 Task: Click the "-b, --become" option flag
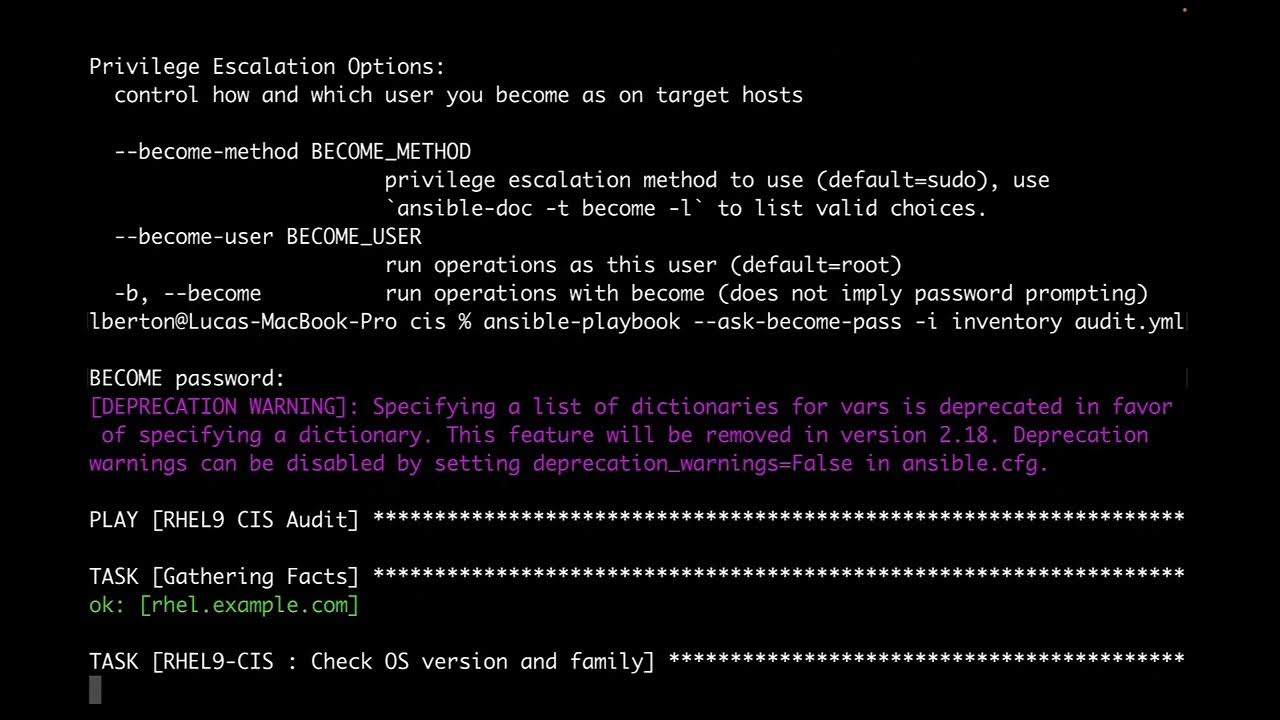[188, 294]
